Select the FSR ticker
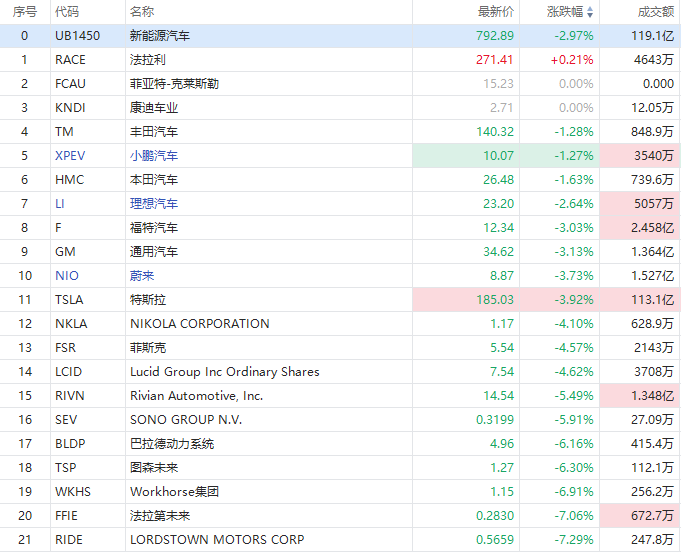 pos(66,347)
